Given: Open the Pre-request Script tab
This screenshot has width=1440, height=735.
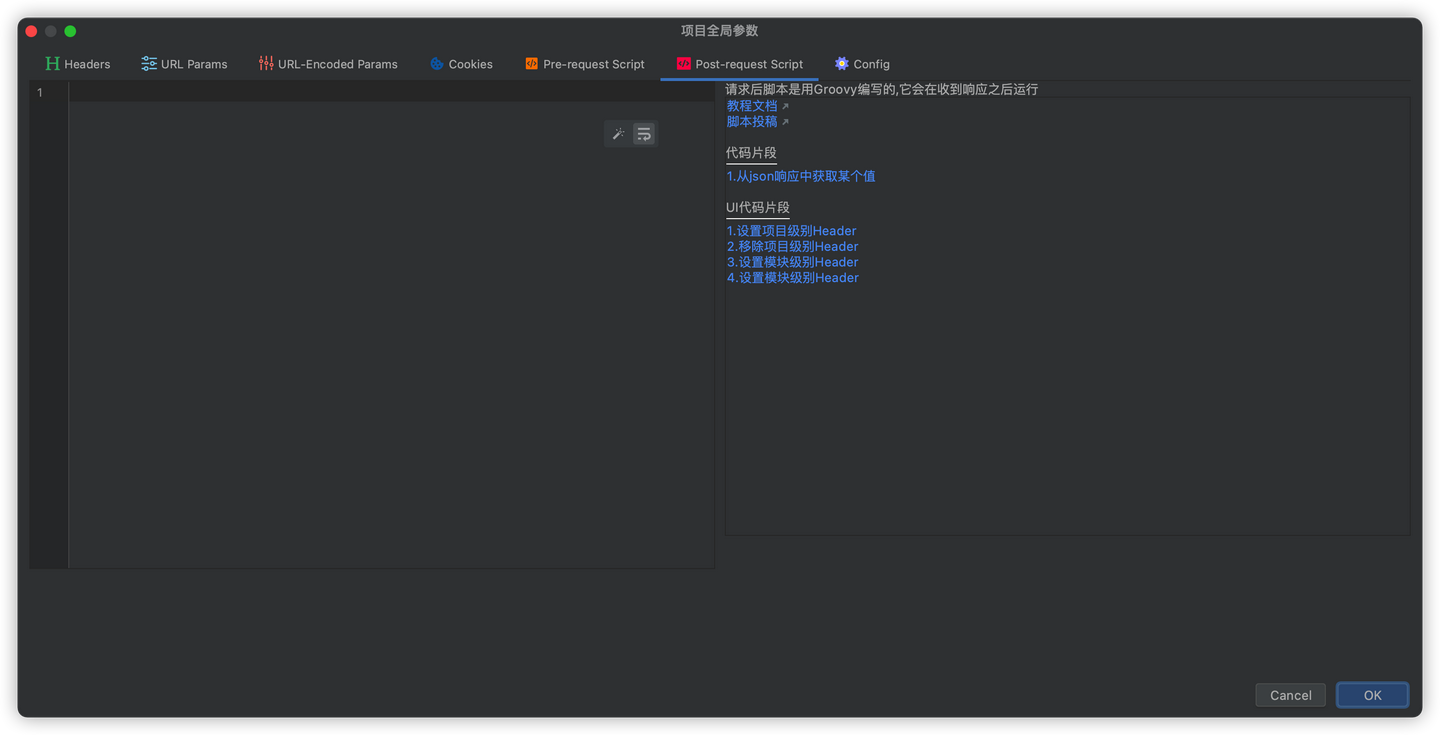Looking at the screenshot, I should pyautogui.click(x=585, y=64).
